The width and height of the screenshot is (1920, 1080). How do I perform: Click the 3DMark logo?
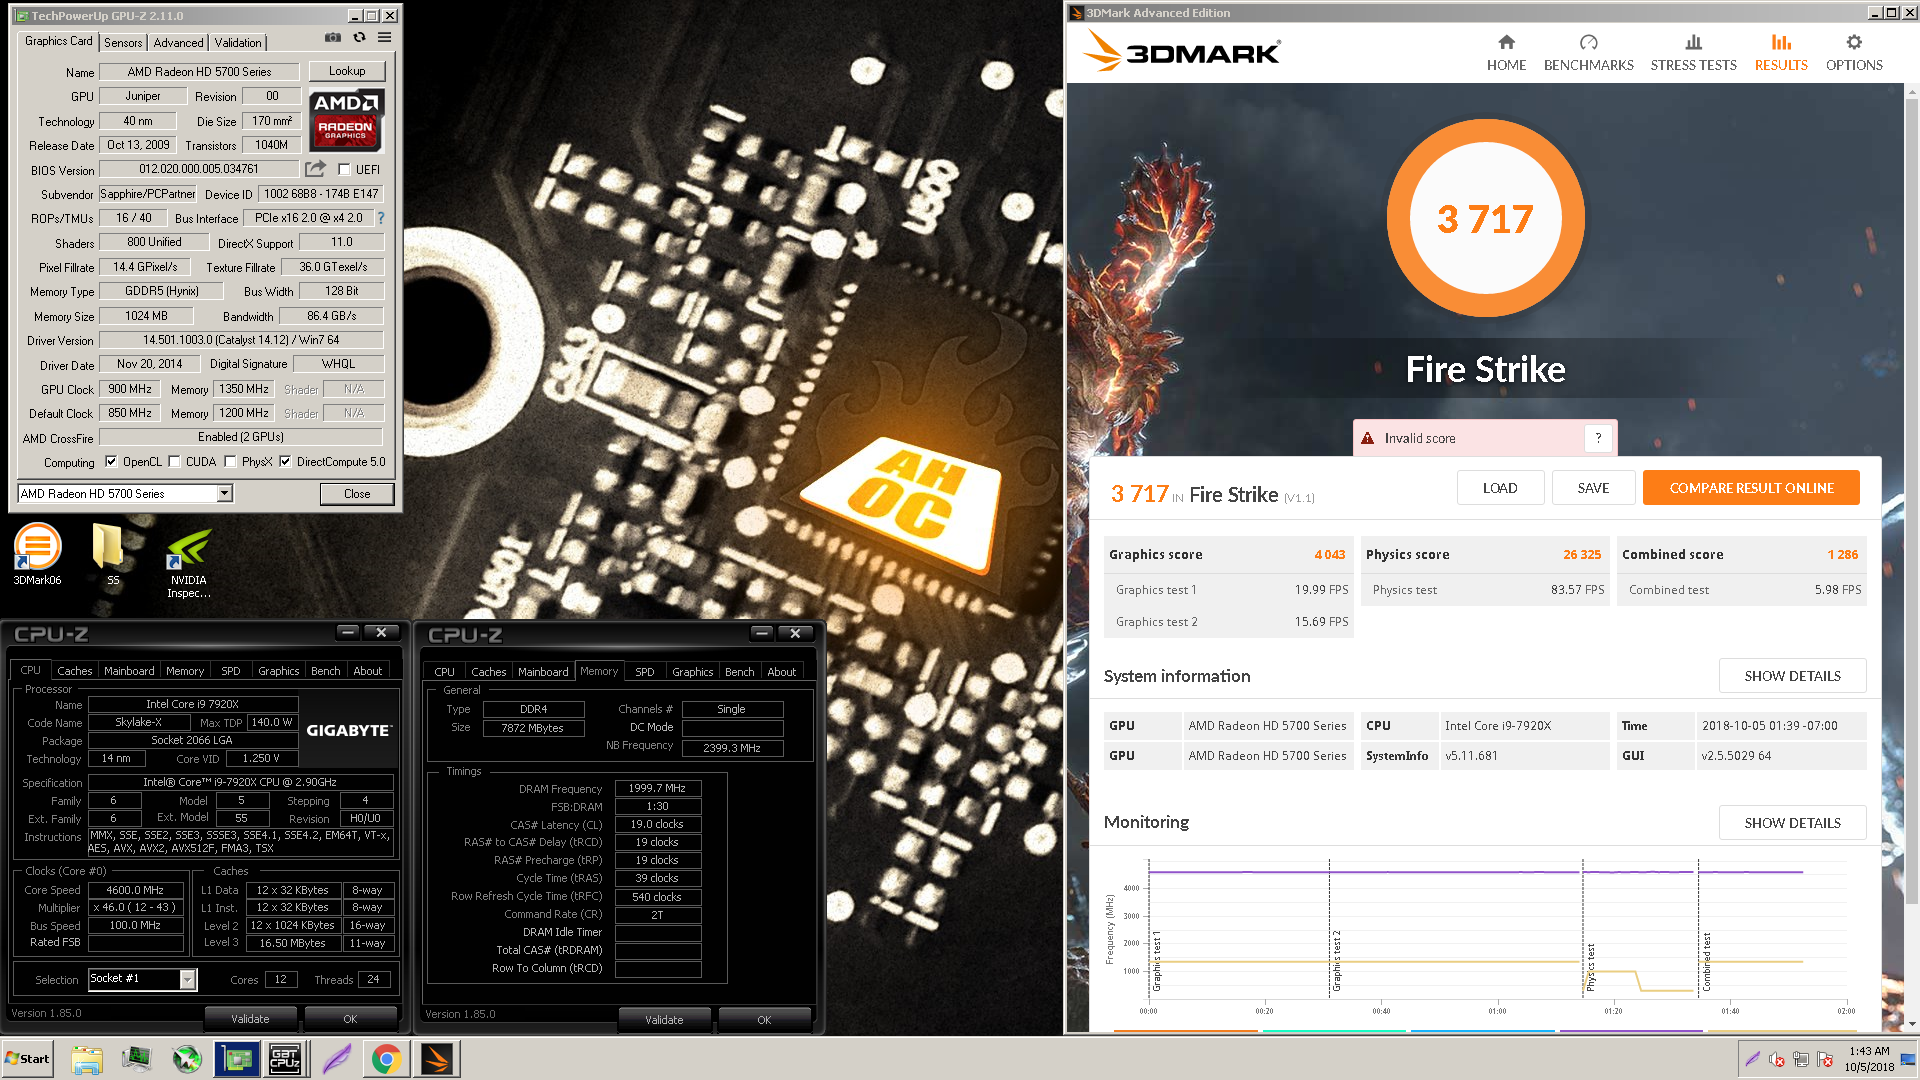coord(1182,50)
